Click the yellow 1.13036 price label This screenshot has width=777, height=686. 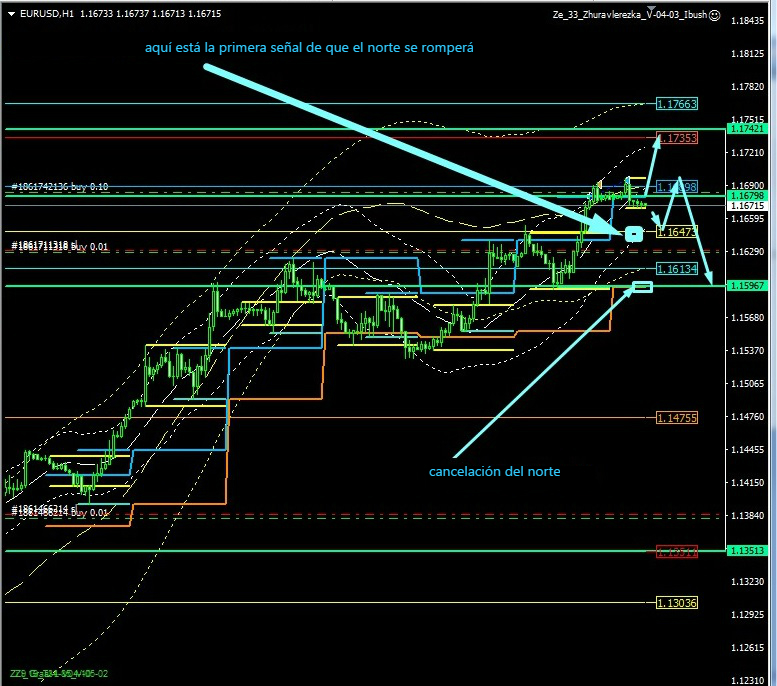click(x=676, y=602)
